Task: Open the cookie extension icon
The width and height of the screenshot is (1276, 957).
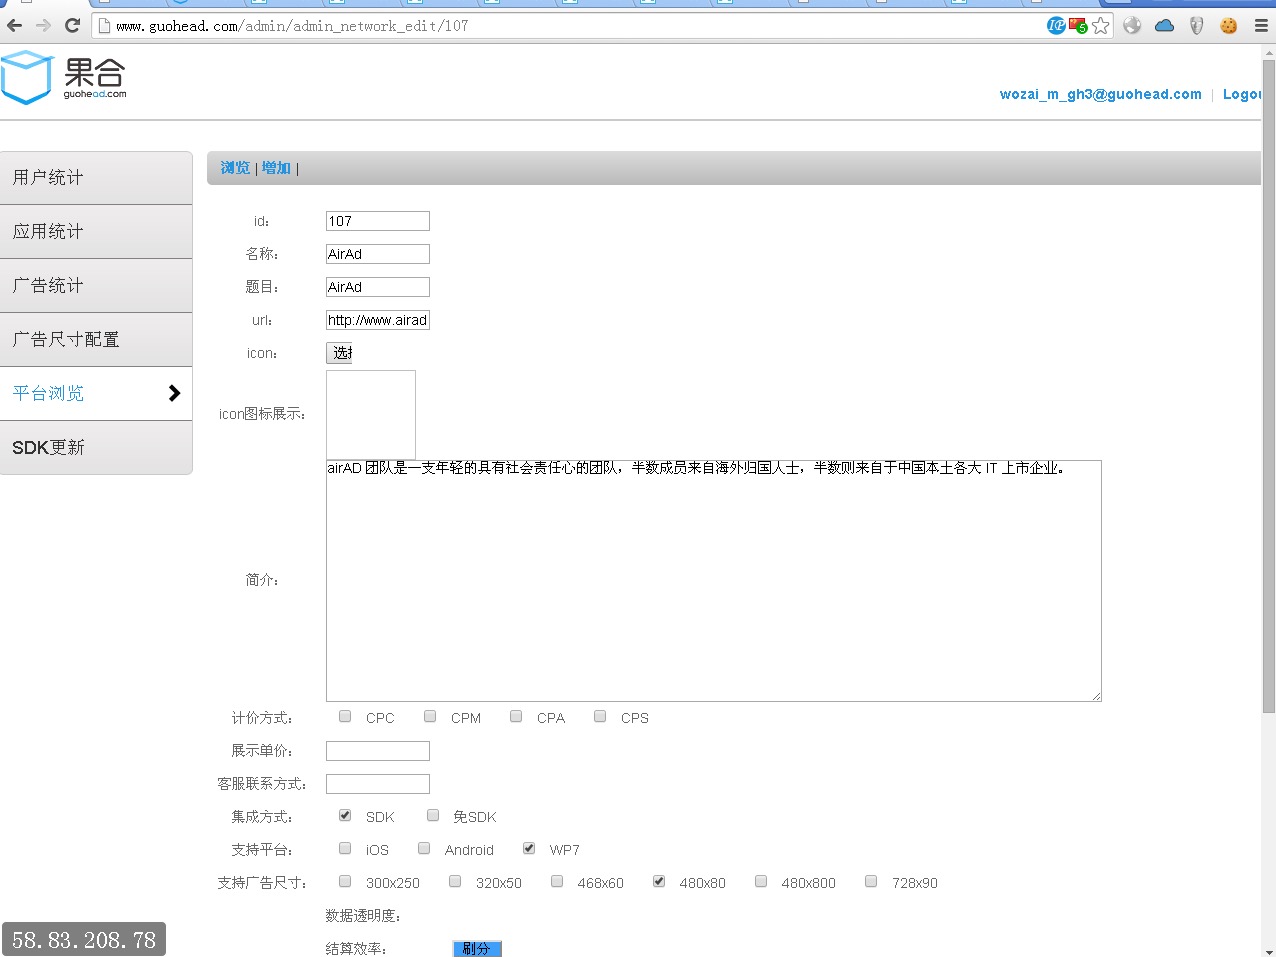Action: tap(1228, 26)
